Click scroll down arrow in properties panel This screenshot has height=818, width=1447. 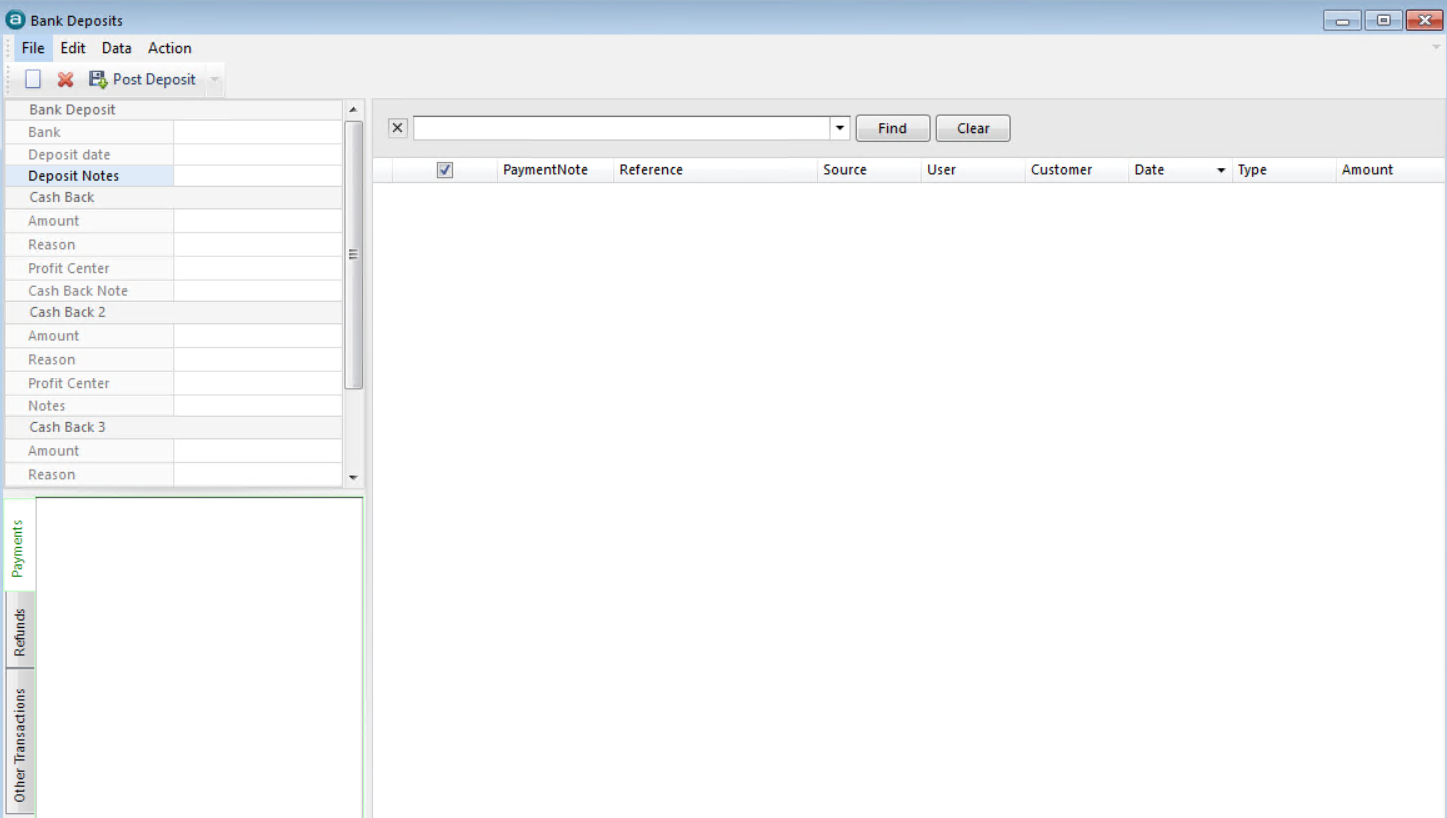coord(353,478)
